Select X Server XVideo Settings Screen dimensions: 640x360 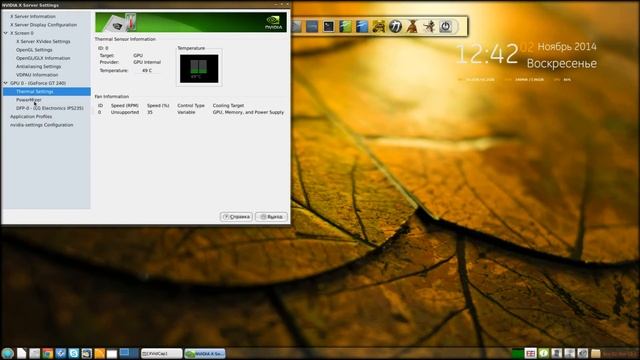pyautogui.click(x=43, y=41)
